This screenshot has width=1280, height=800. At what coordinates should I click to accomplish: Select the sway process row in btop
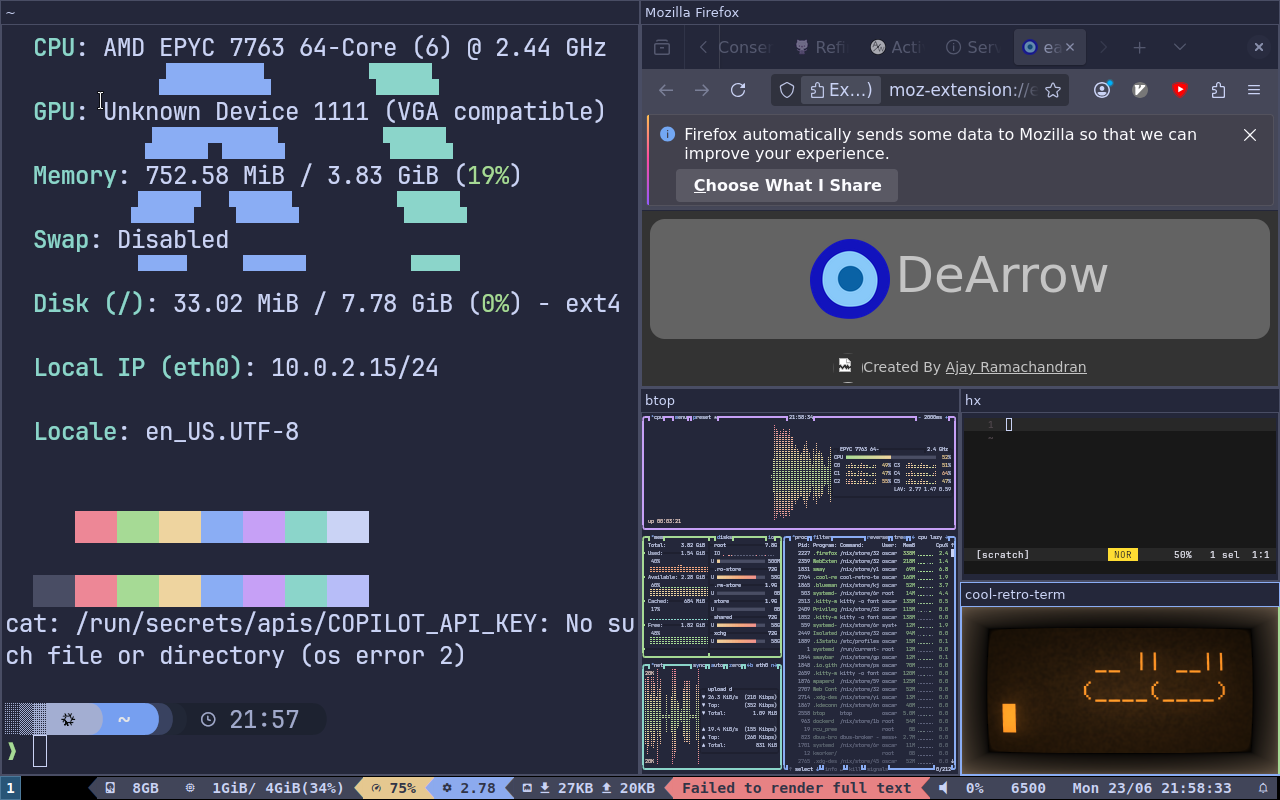868,569
